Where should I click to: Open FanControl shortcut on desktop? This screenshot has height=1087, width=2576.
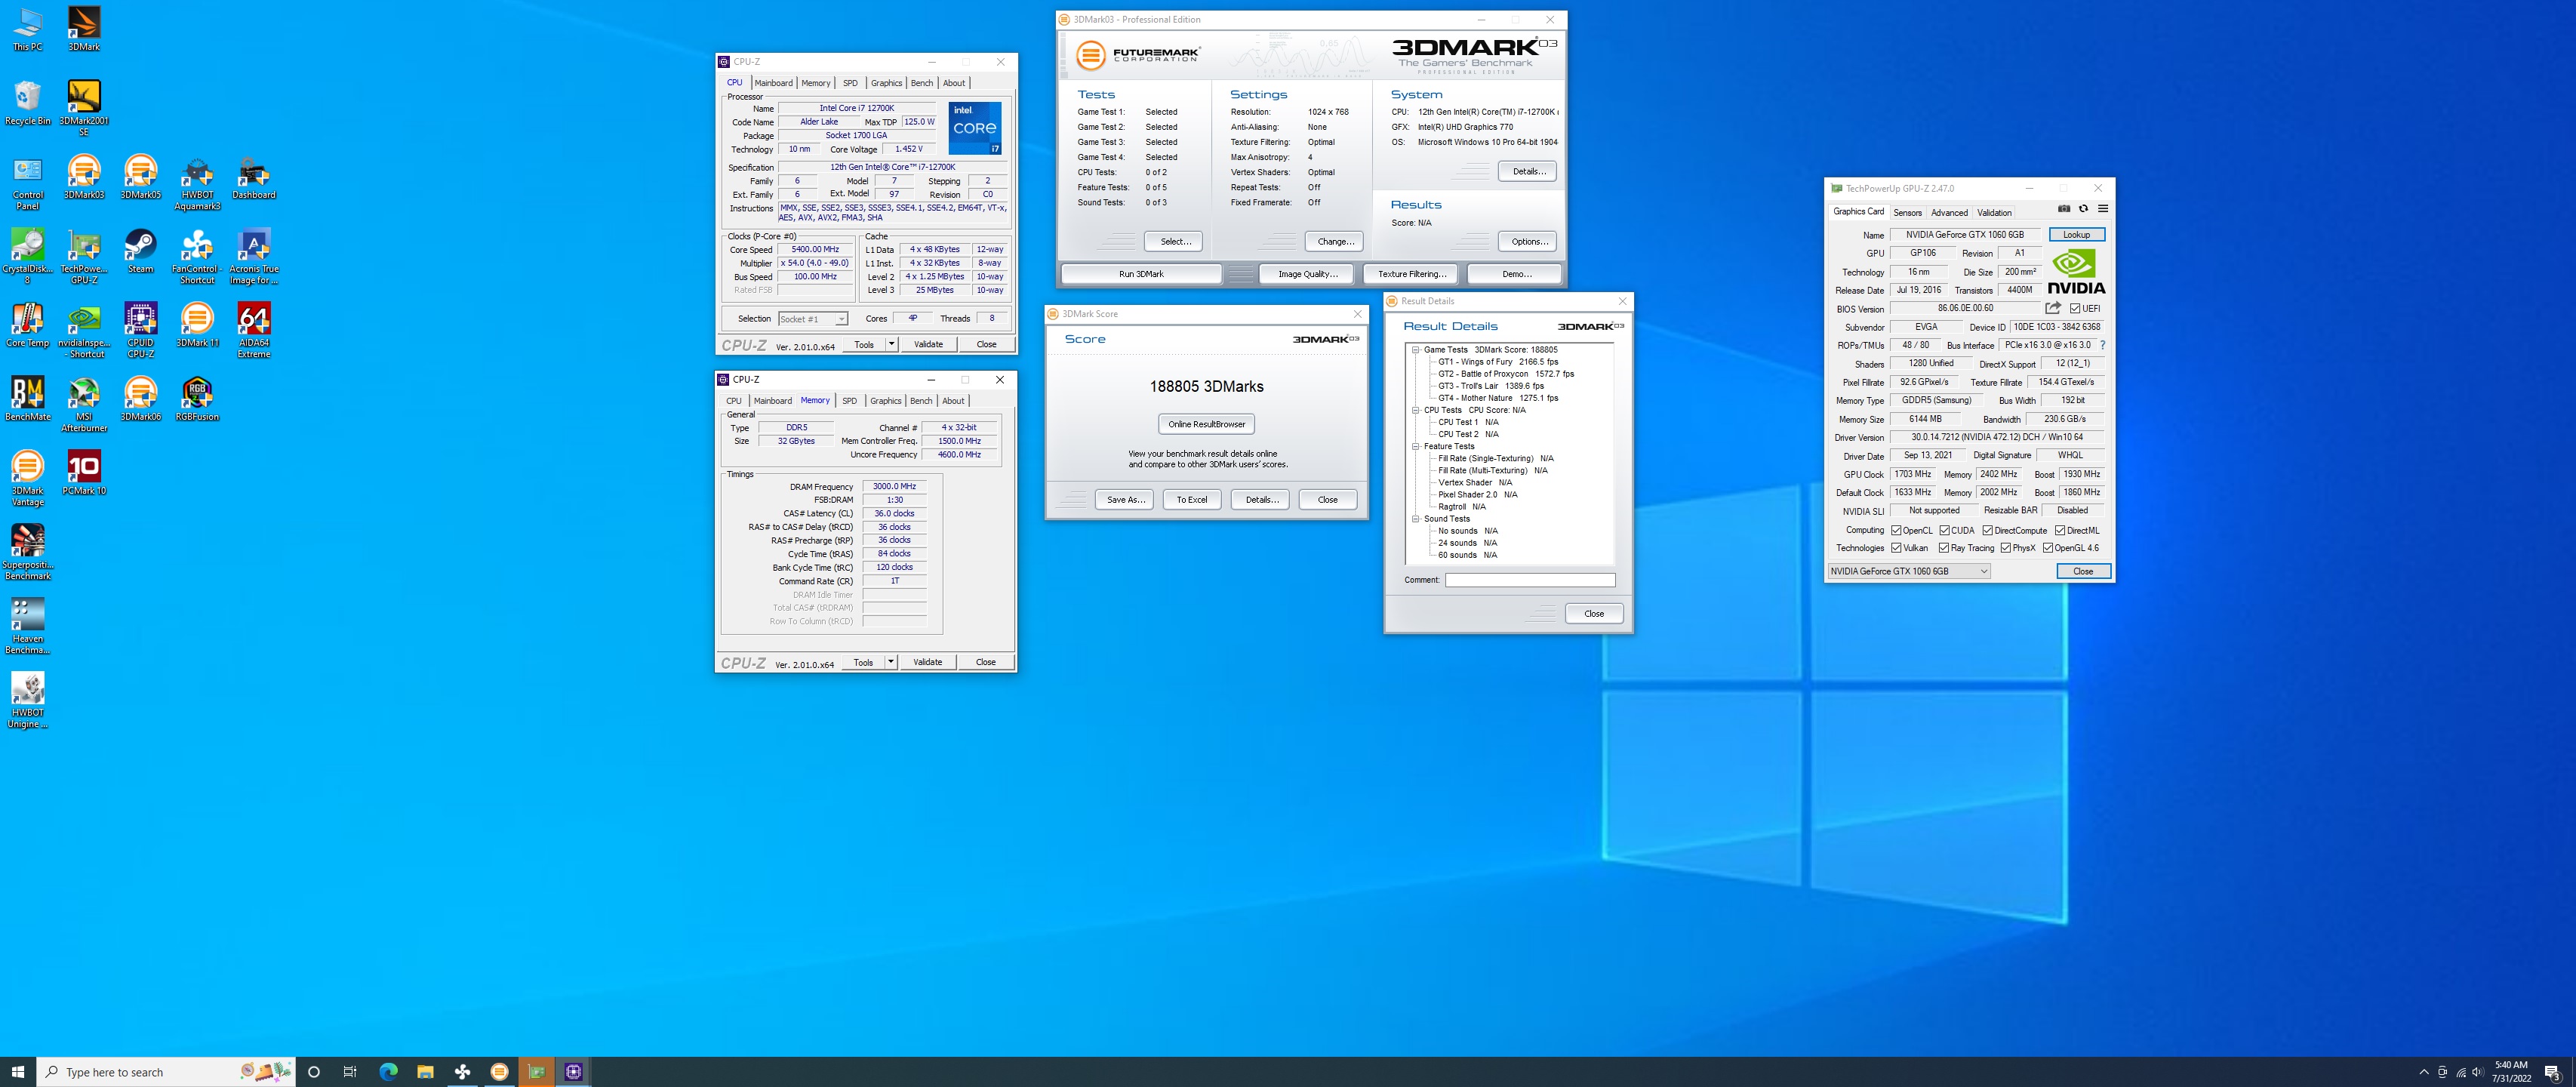[197, 257]
